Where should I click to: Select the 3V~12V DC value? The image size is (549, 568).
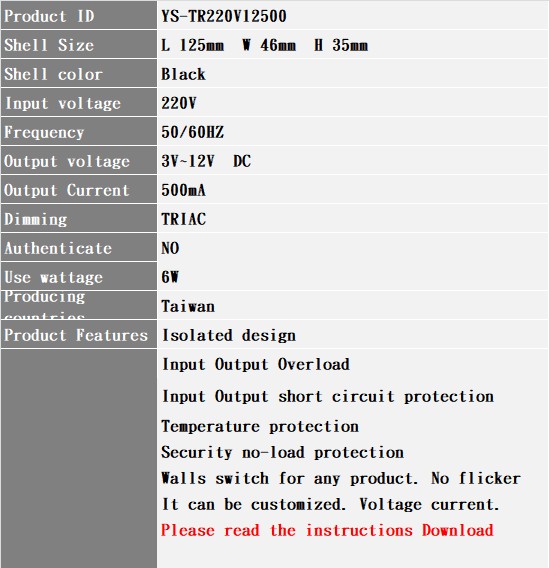[x=206, y=161]
